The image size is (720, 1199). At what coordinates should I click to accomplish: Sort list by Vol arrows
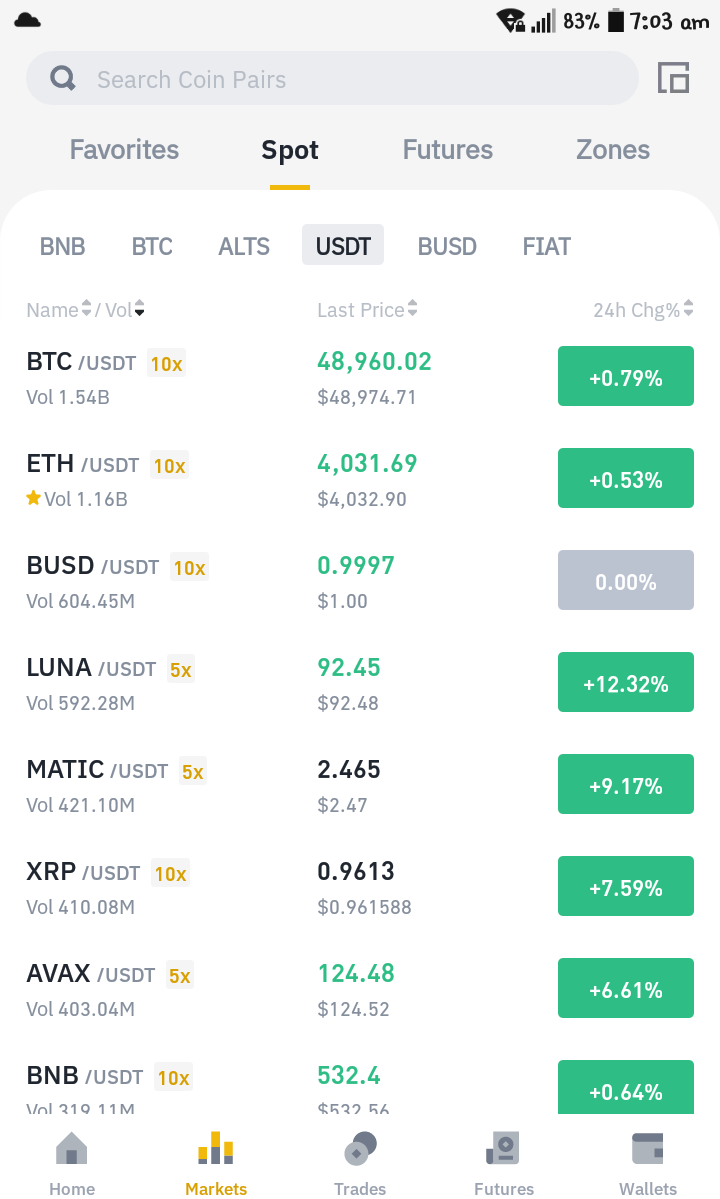[x=139, y=308]
